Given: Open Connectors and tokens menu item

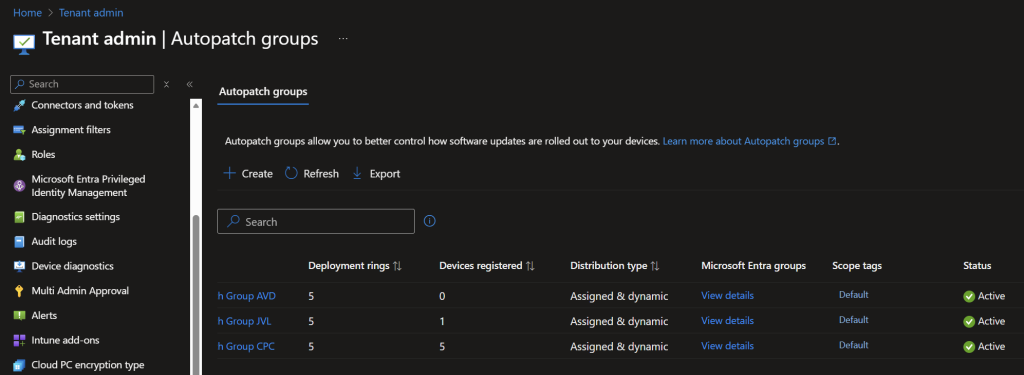Looking at the screenshot, I should (x=82, y=105).
